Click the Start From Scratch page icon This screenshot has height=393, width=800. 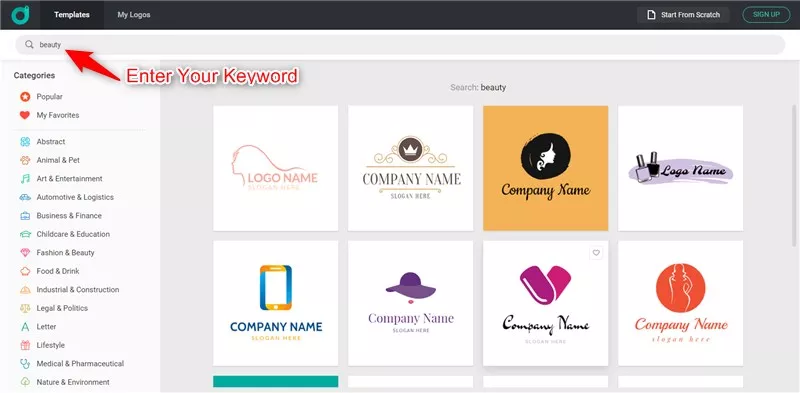point(651,15)
